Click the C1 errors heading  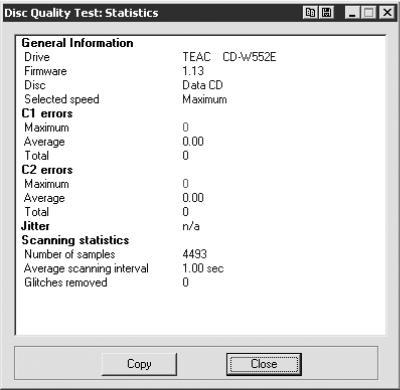[47, 114]
